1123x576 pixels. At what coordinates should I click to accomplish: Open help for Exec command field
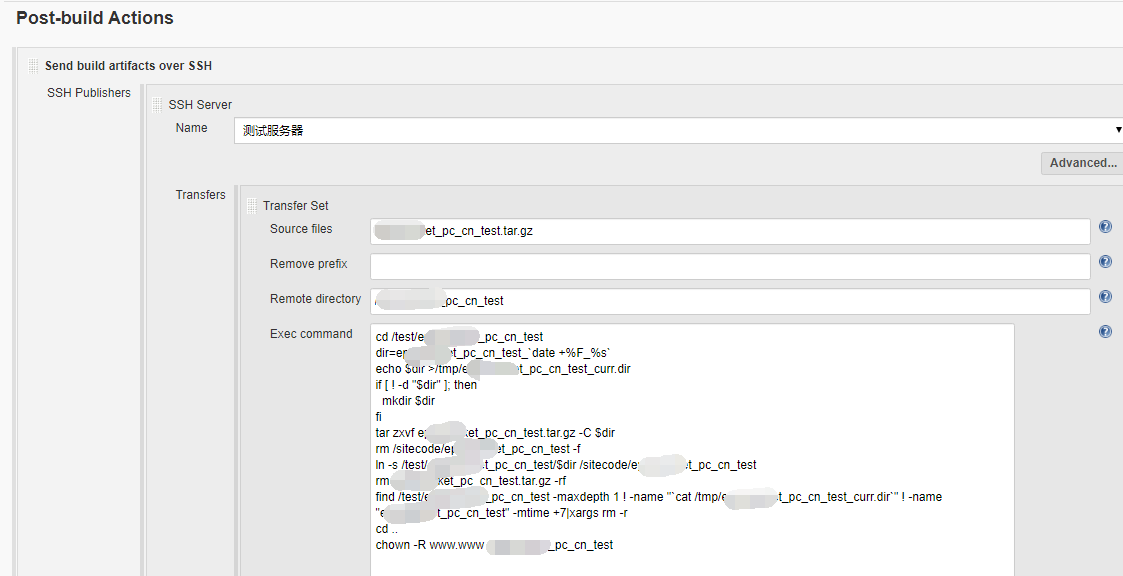[1105, 332]
